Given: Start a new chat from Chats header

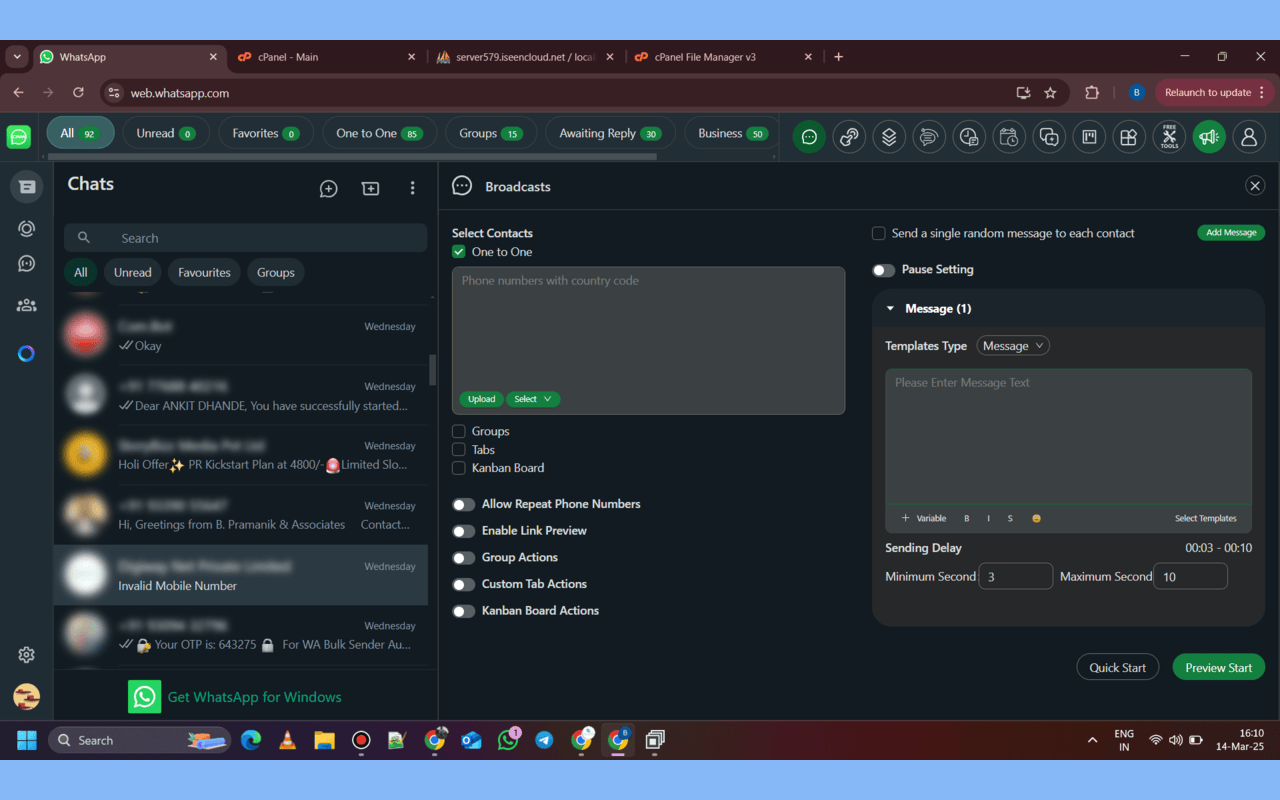Looking at the screenshot, I should [329, 188].
